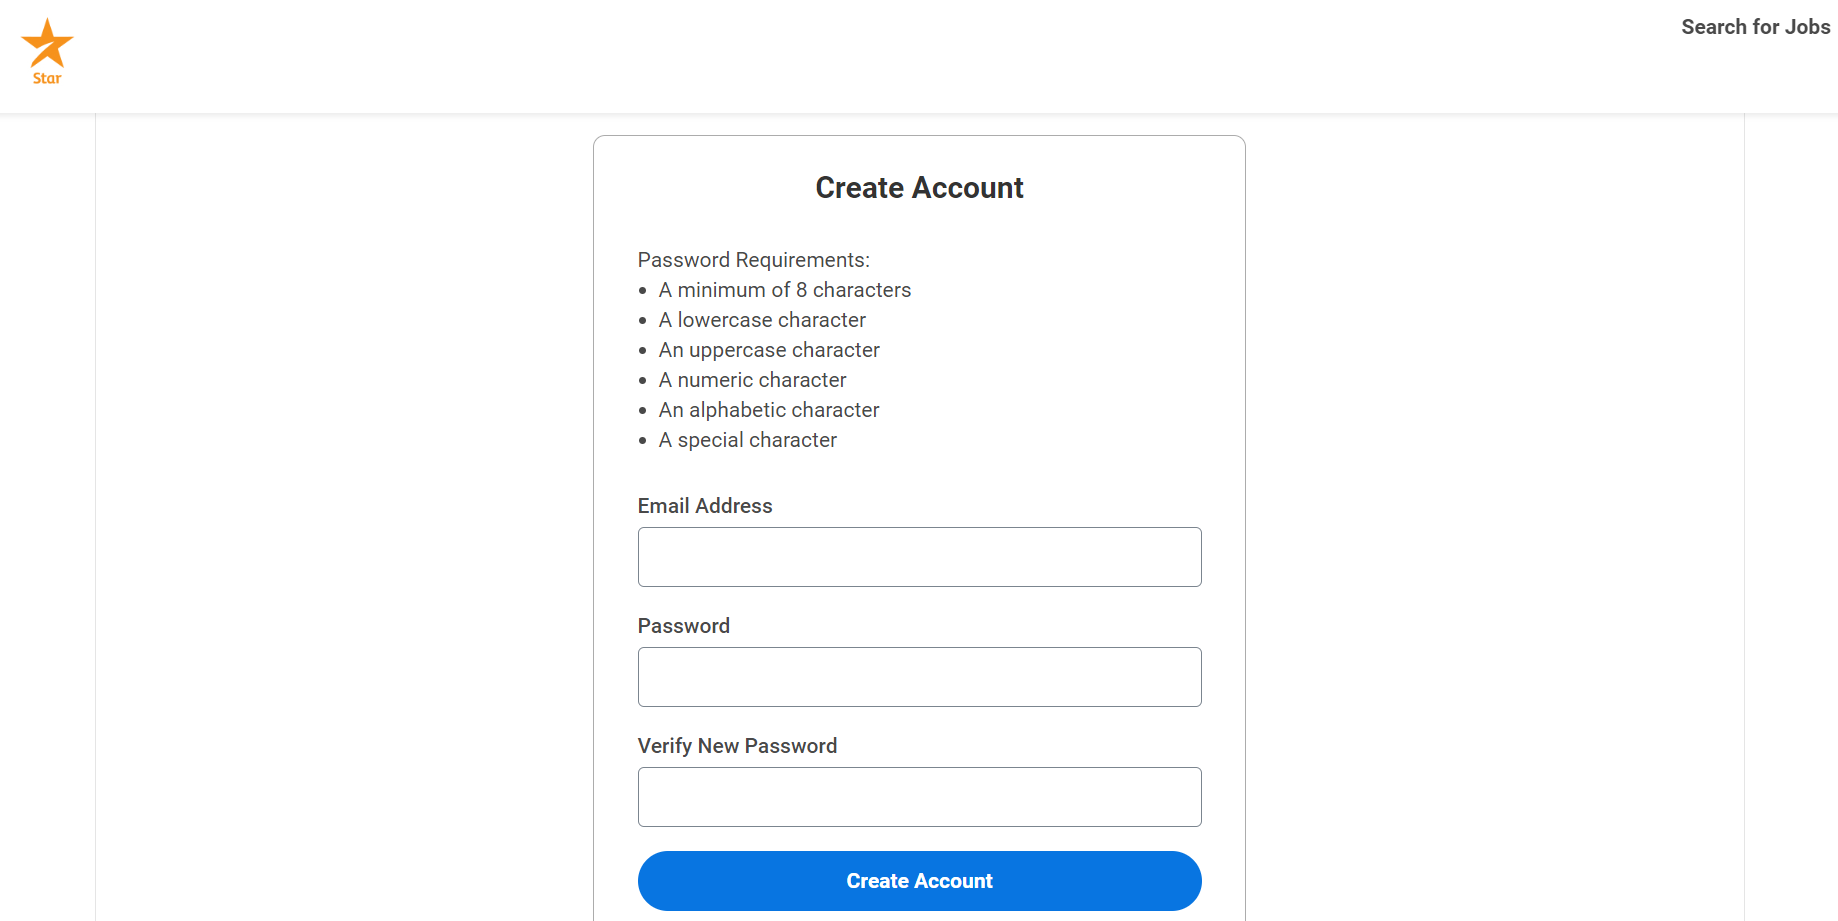
Task: Click into the Password text box
Action: coord(919,677)
